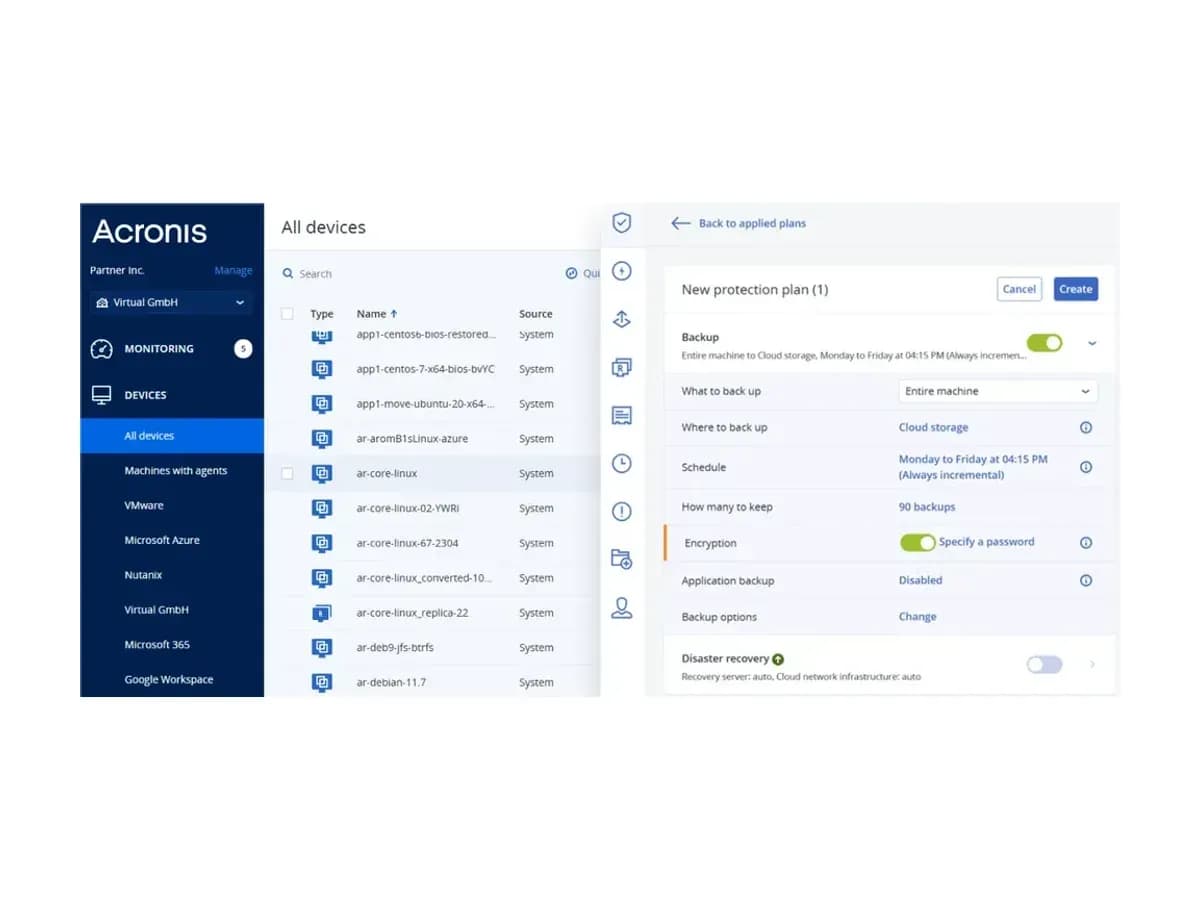Click the device icon for ar-deb9-jfs-btrfs
The image size is (1200, 900).
pyautogui.click(x=322, y=648)
